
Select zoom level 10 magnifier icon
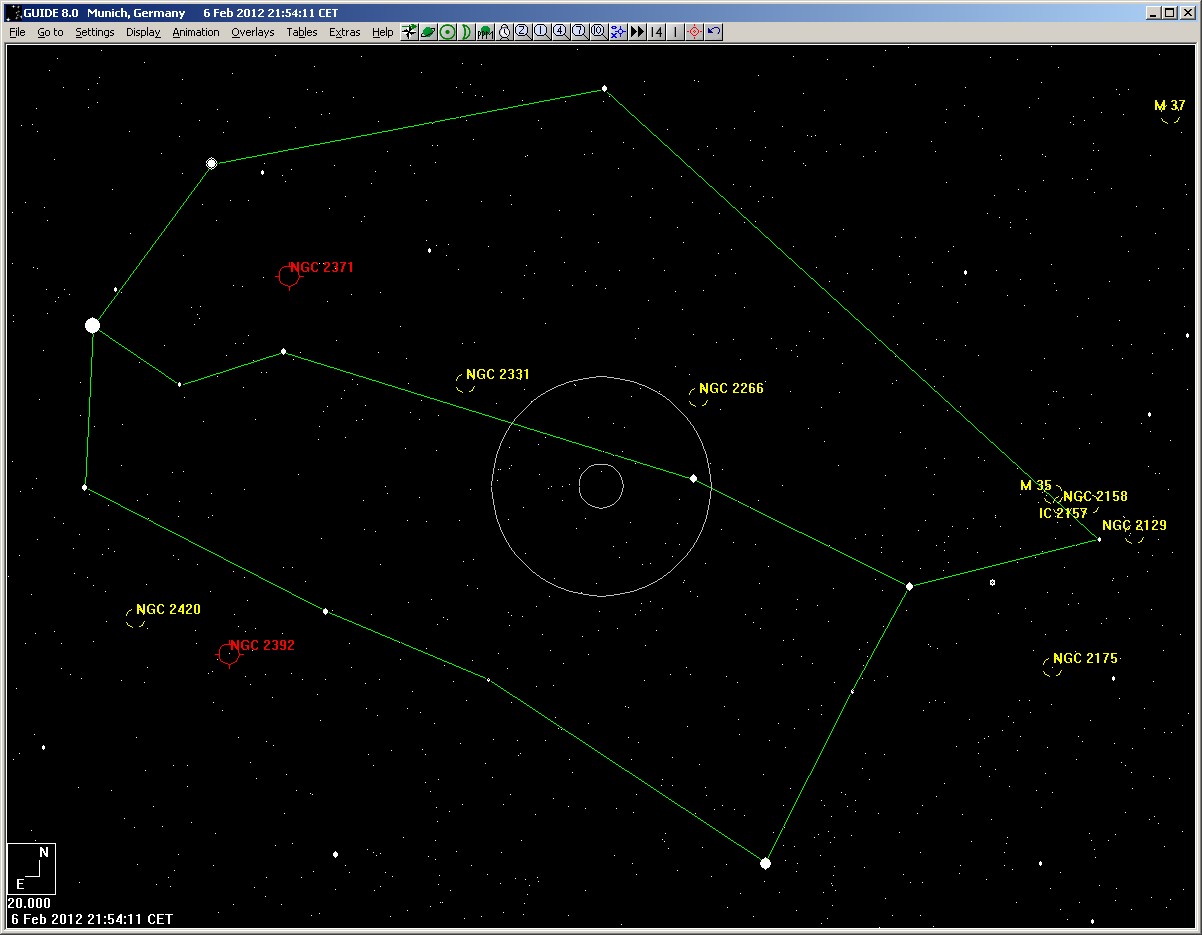click(x=598, y=32)
